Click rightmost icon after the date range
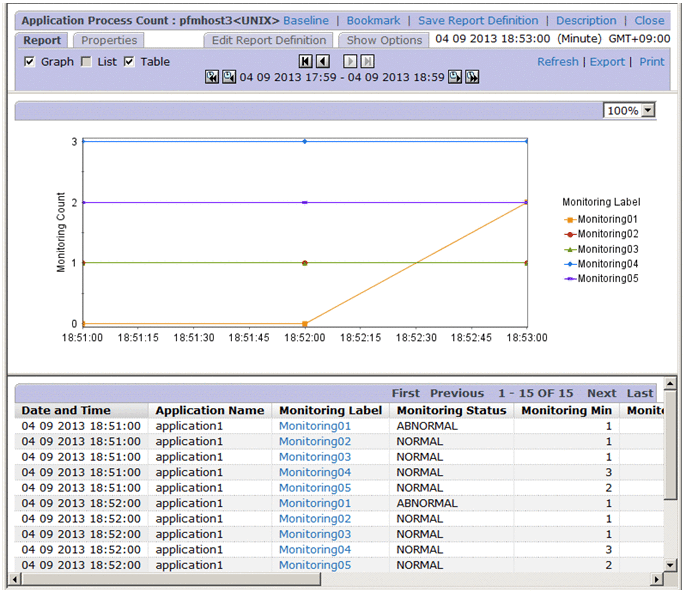Viewport: 685px width, 592px height. click(x=472, y=78)
